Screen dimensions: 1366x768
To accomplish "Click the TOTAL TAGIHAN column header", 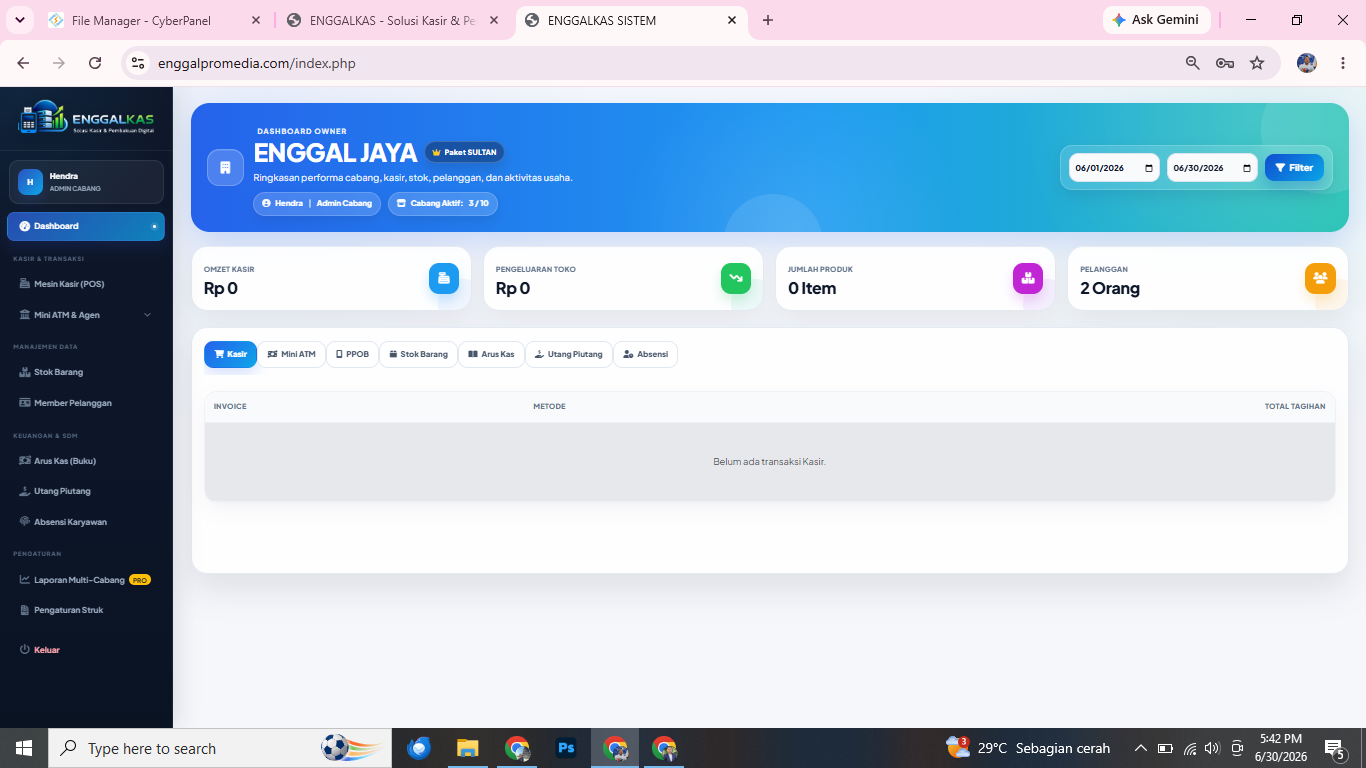I will click(1295, 406).
